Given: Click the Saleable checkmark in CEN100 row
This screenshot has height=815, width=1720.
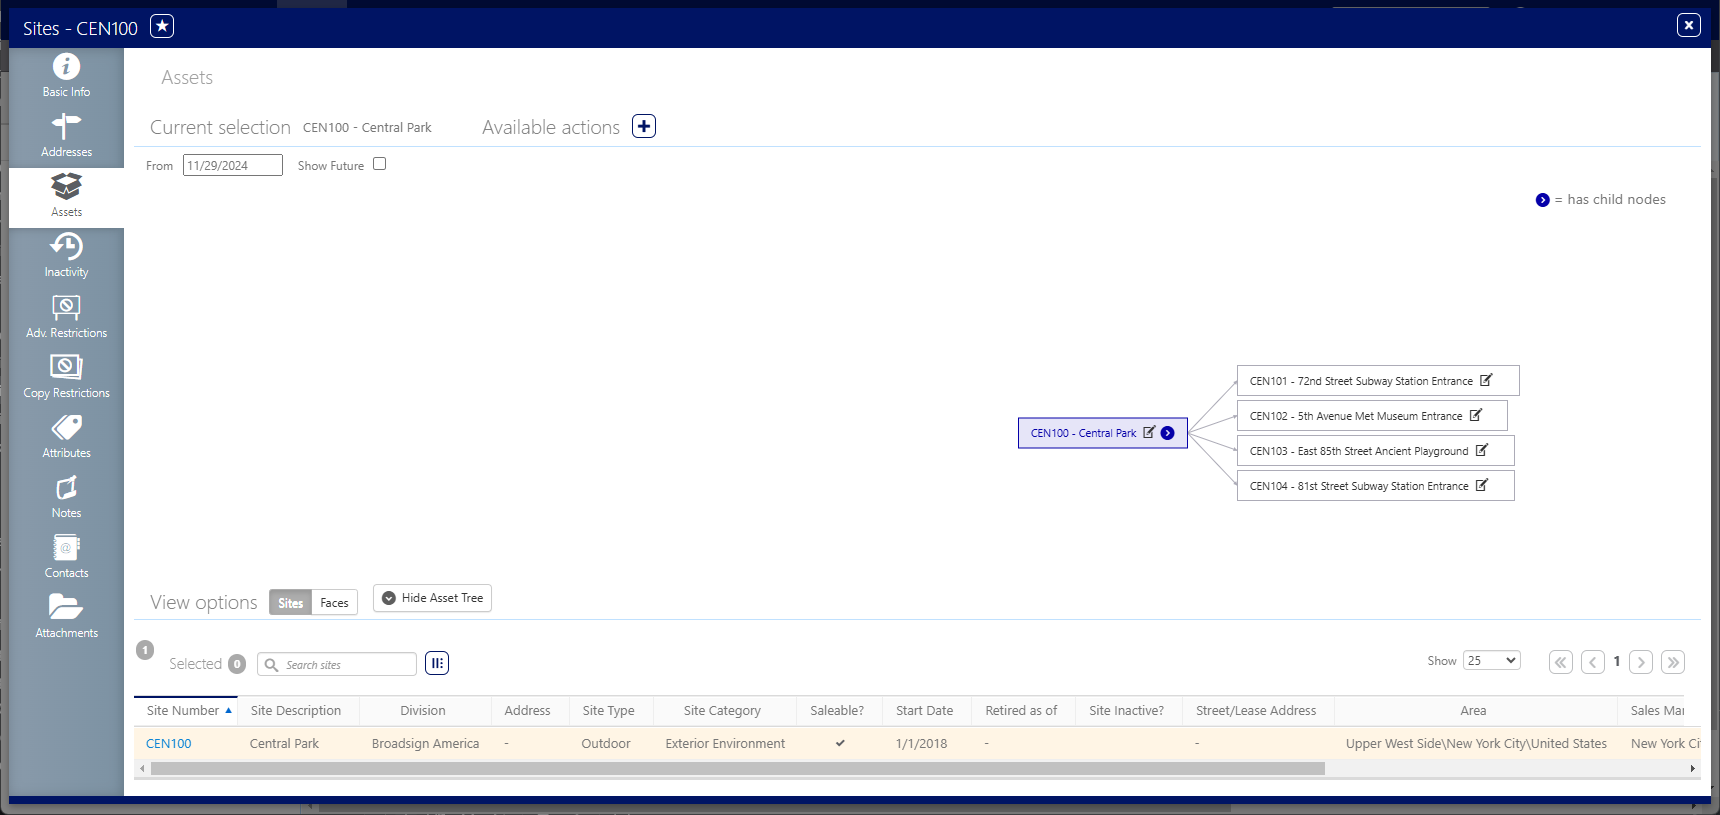Looking at the screenshot, I should coord(840,743).
